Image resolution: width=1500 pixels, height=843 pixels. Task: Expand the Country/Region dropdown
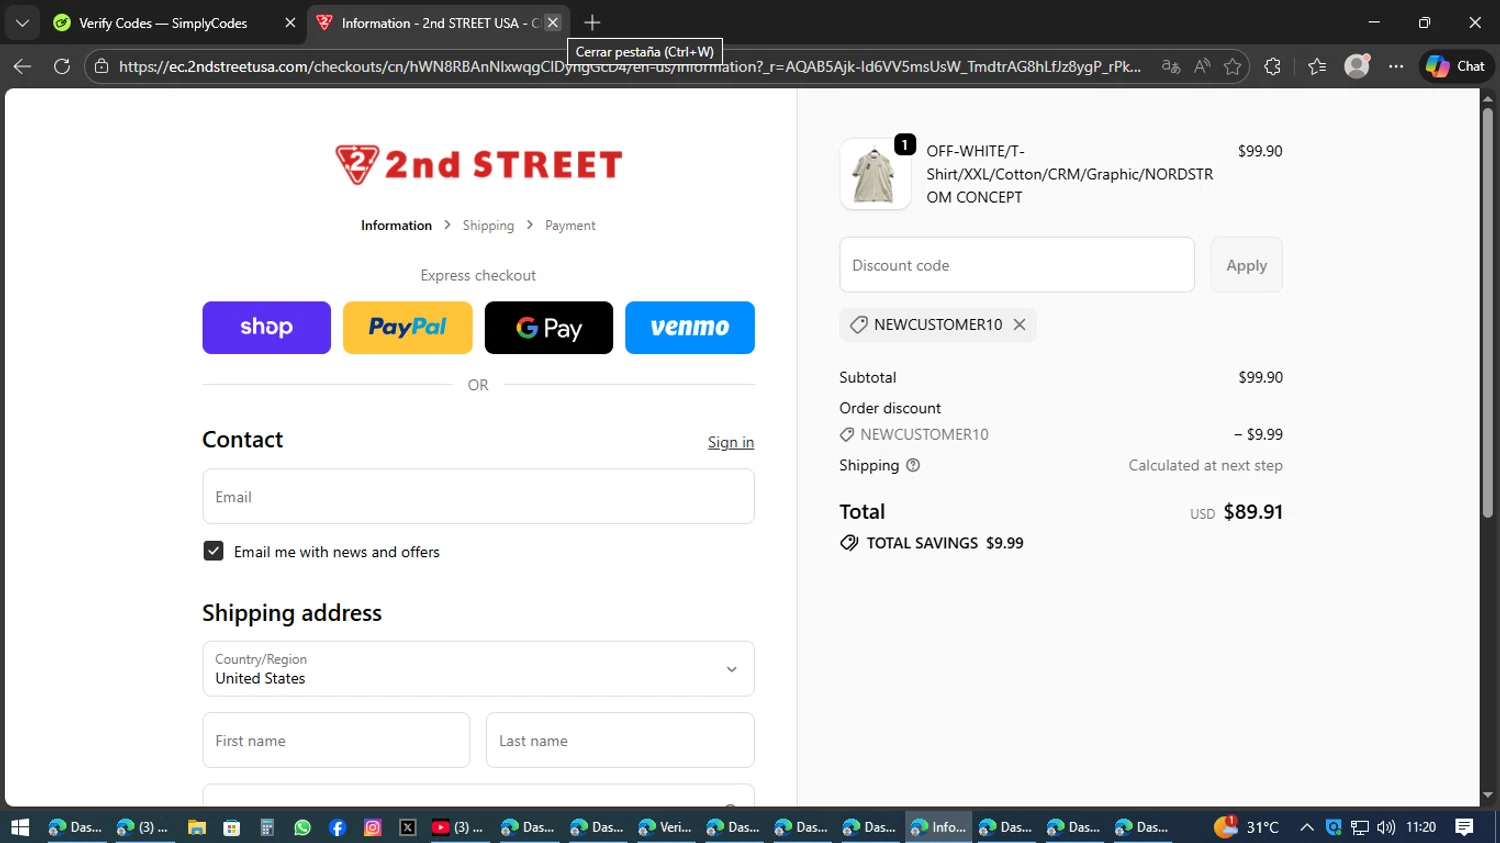coord(478,669)
